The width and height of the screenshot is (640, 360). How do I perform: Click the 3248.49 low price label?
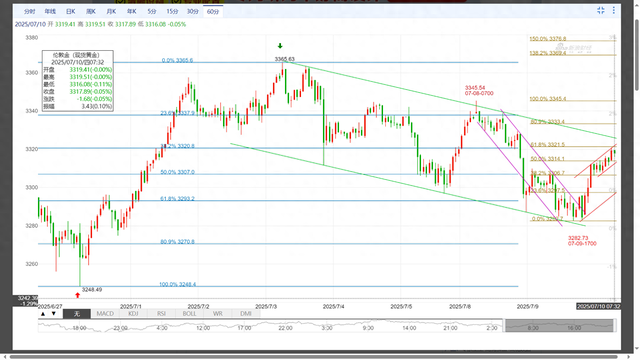coord(92,290)
